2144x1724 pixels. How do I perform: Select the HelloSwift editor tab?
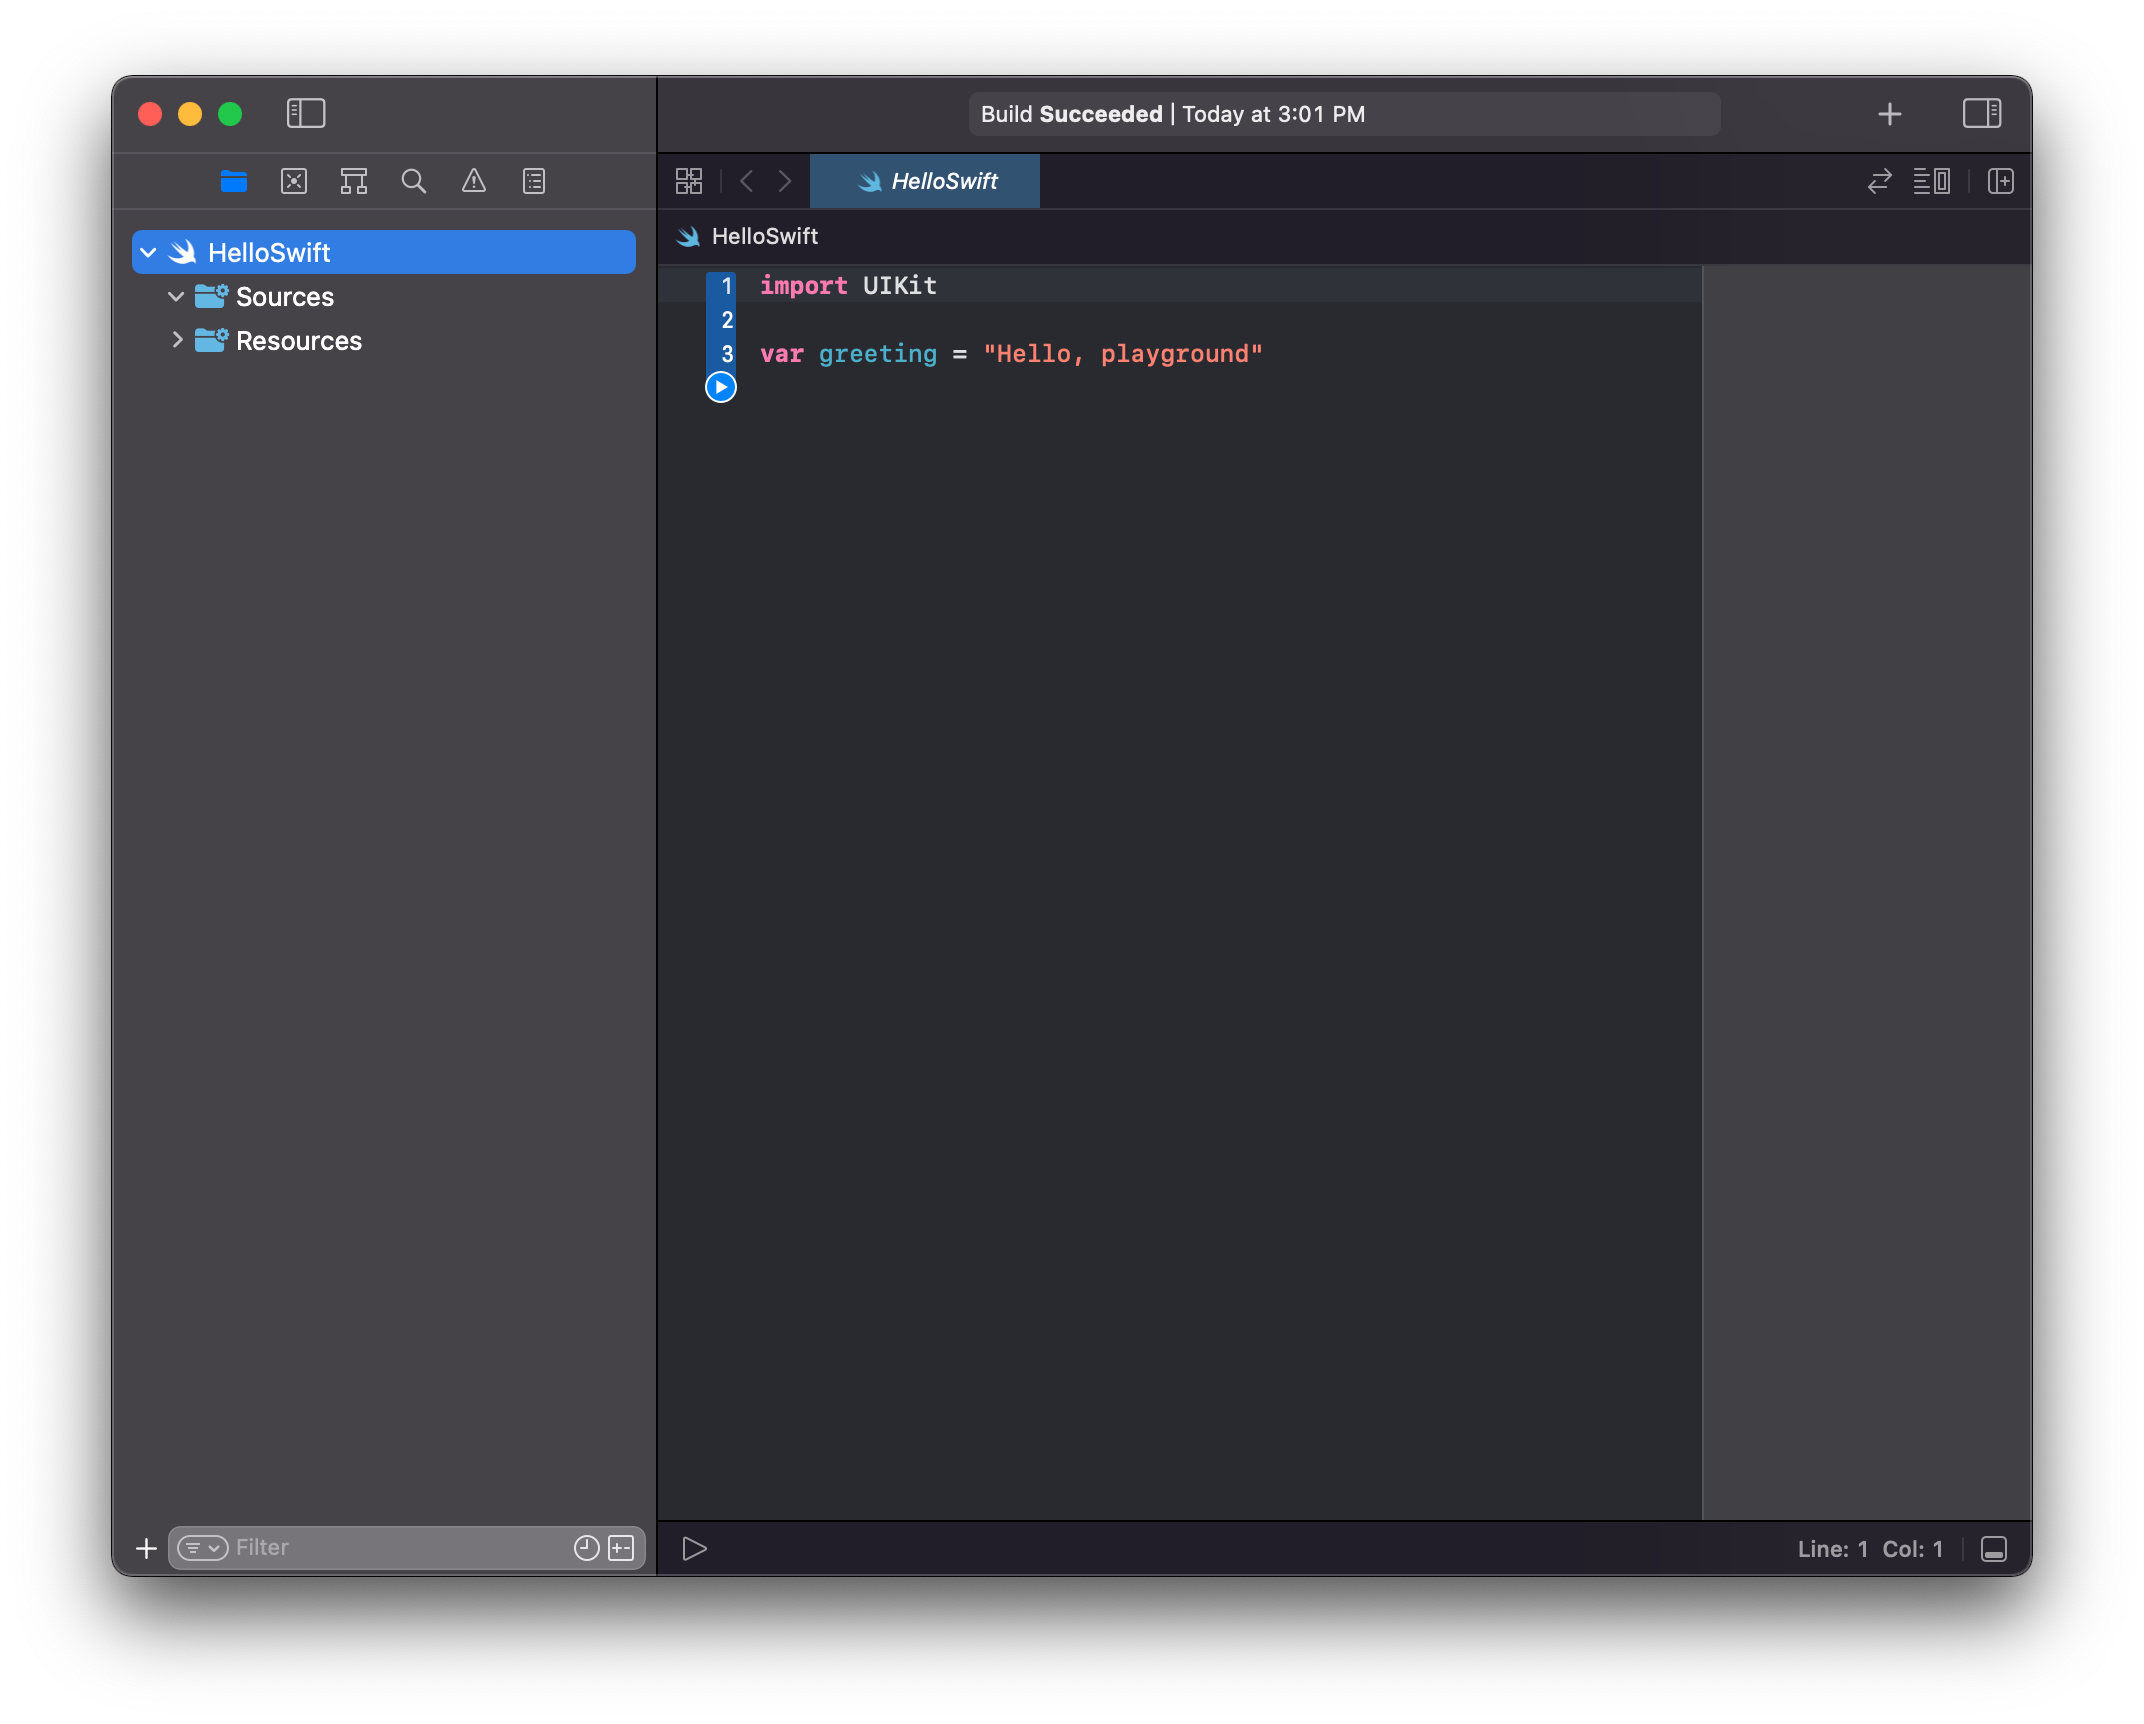925,181
